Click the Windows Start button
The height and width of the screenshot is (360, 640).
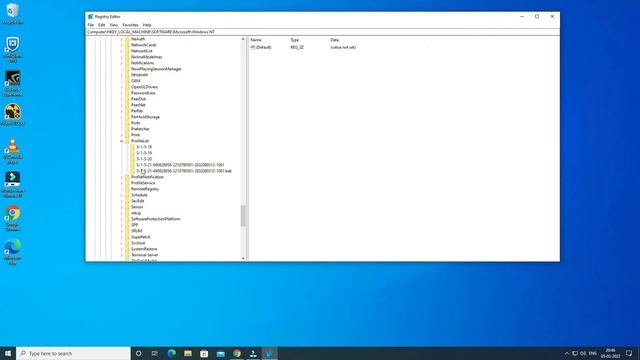(x=8, y=353)
